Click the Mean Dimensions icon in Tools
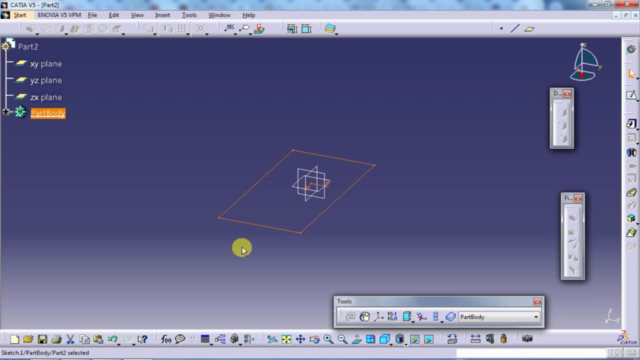This screenshot has width=640, height=360. tap(392, 316)
